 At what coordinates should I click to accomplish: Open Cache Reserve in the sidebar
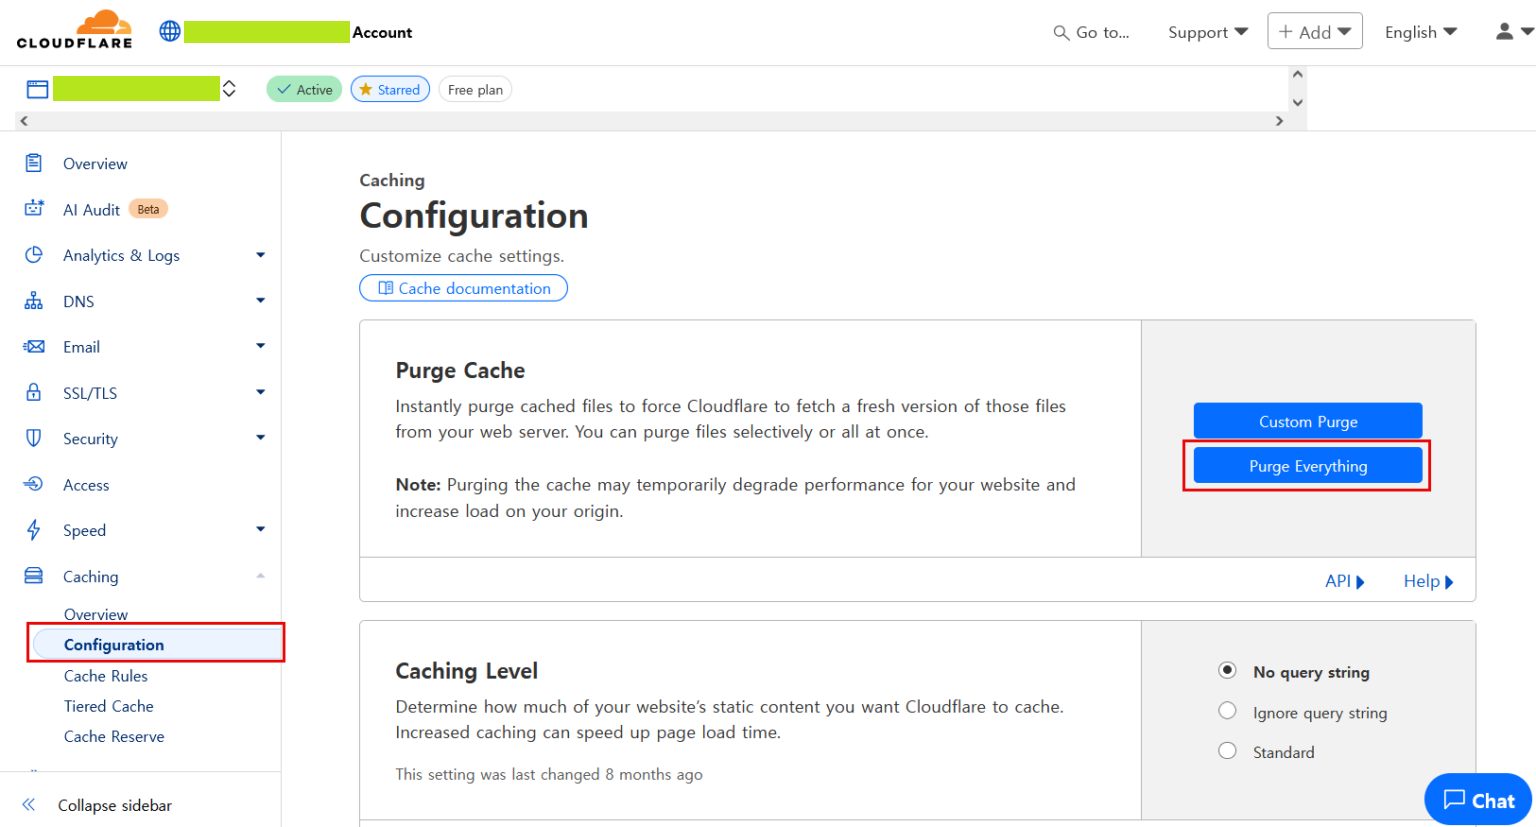click(x=114, y=736)
